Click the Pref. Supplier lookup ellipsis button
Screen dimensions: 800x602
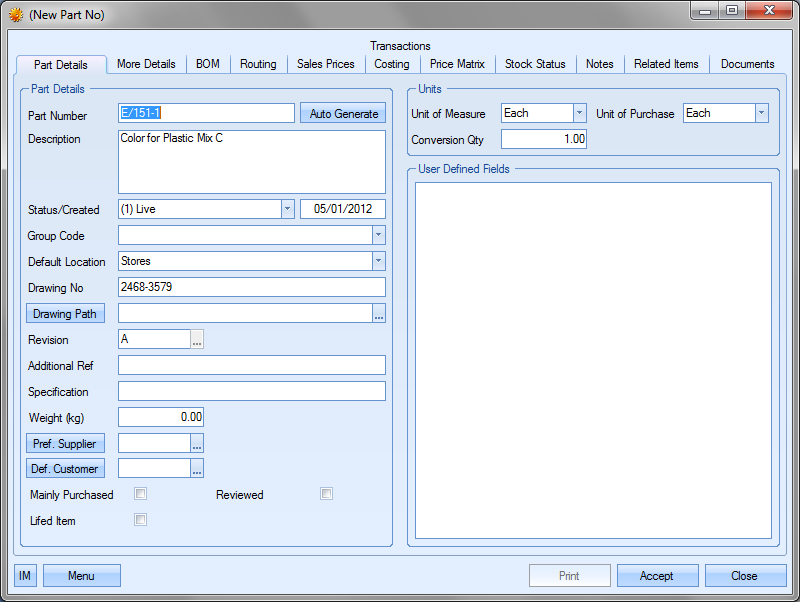(x=197, y=443)
